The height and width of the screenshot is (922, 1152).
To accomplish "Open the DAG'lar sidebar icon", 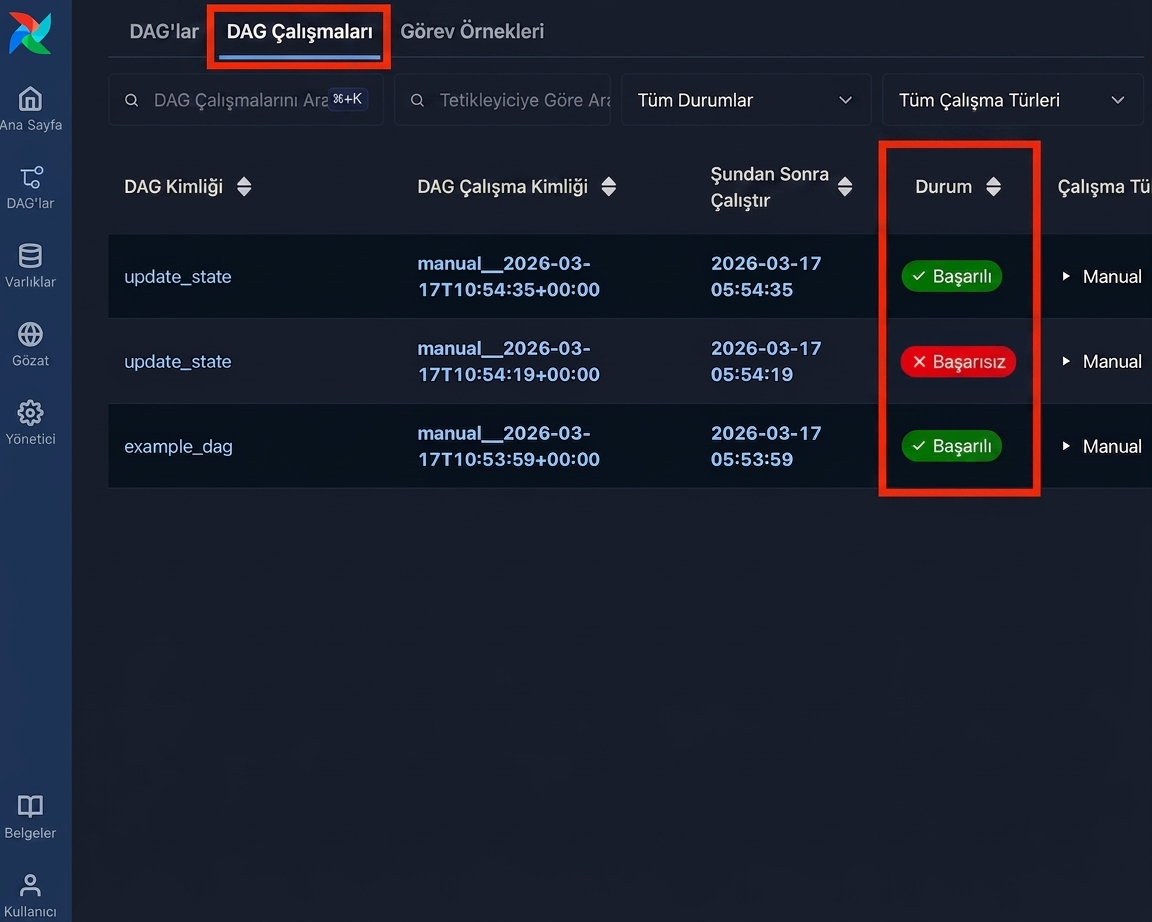I will [x=31, y=177].
